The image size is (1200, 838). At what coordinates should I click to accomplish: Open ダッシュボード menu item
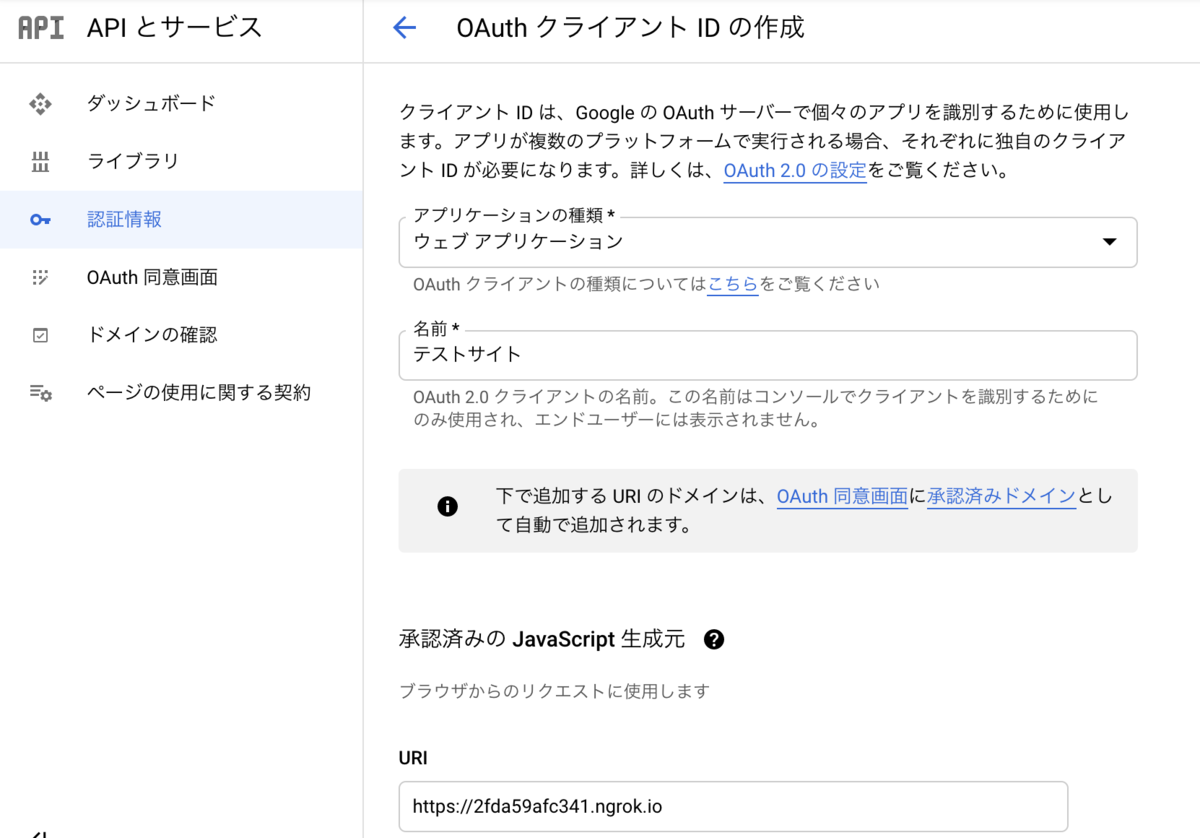151,103
